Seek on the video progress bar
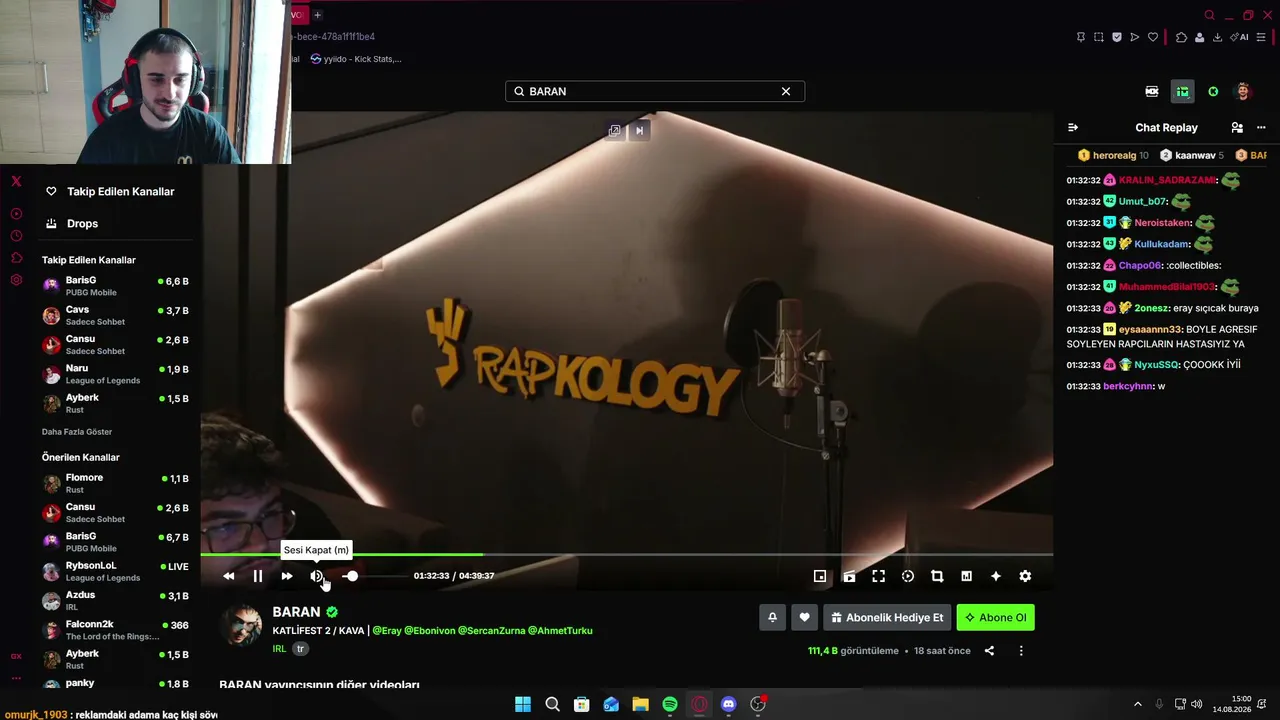1280x720 pixels. pos(627,554)
